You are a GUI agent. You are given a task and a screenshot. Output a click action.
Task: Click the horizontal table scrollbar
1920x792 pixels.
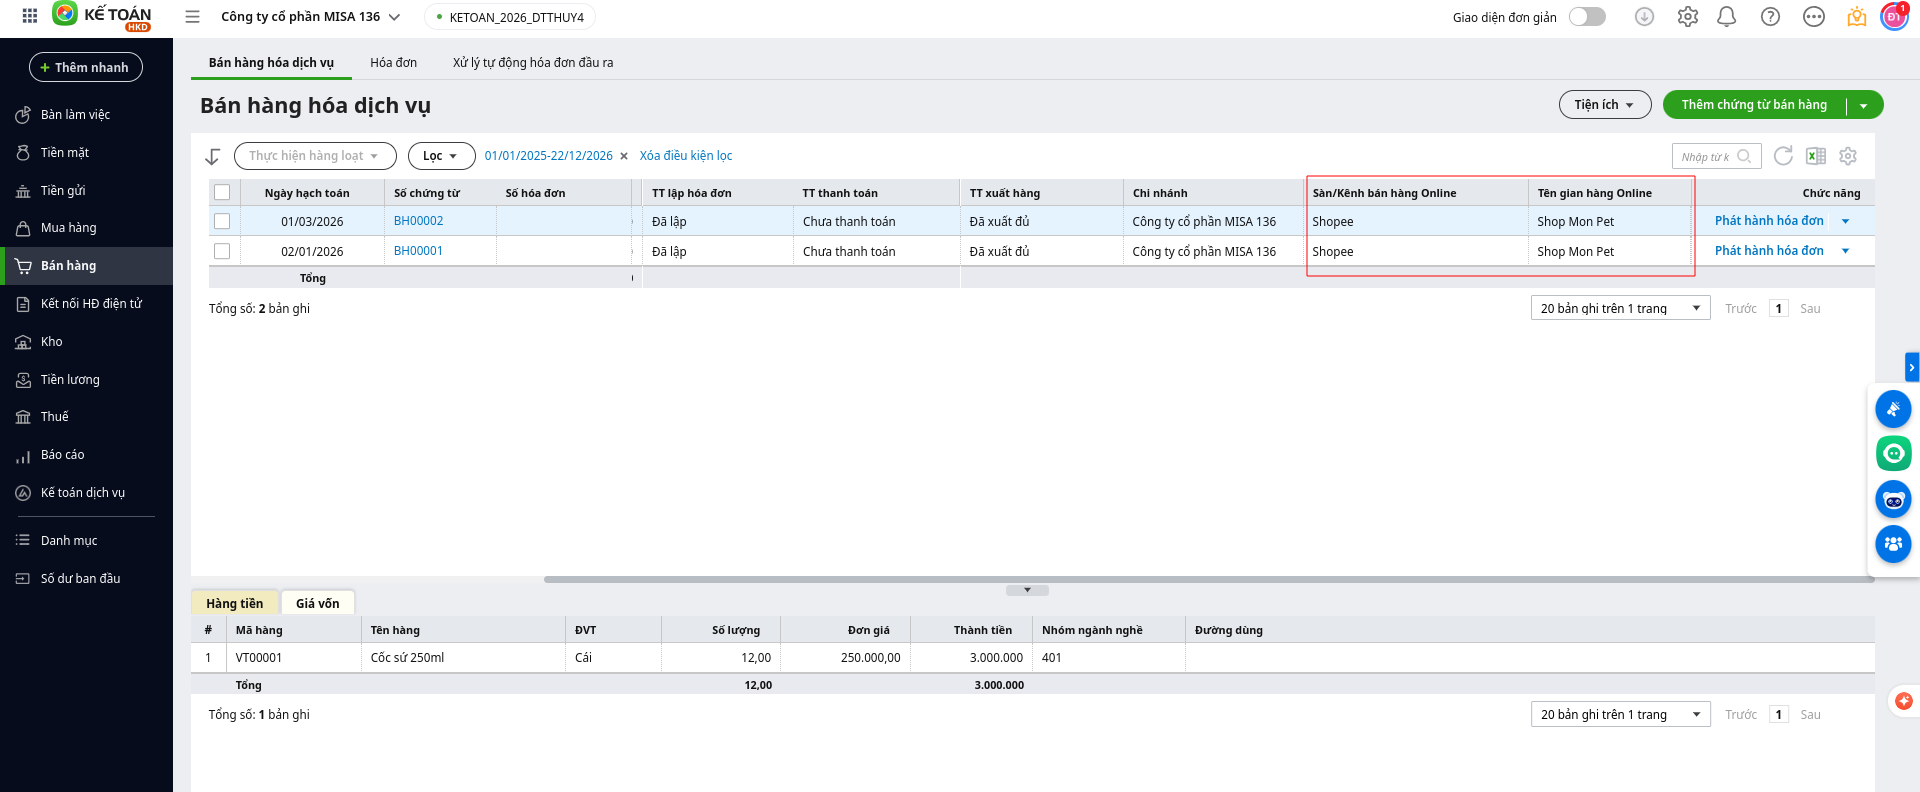pyautogui.click(x=1200, y=579)
